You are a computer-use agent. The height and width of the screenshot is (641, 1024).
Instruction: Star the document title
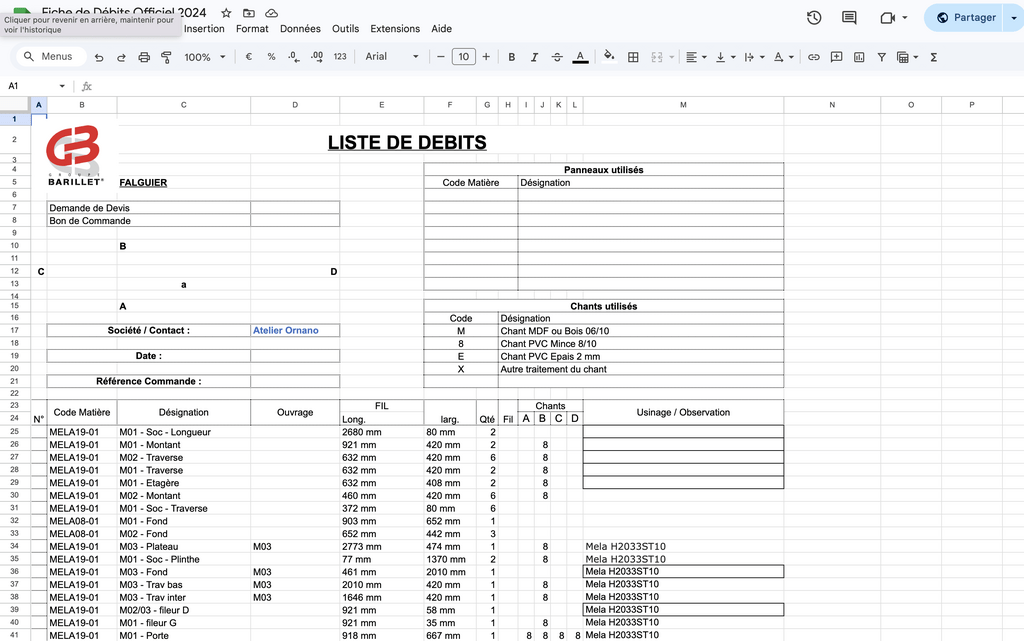click(x=226, y=12)
